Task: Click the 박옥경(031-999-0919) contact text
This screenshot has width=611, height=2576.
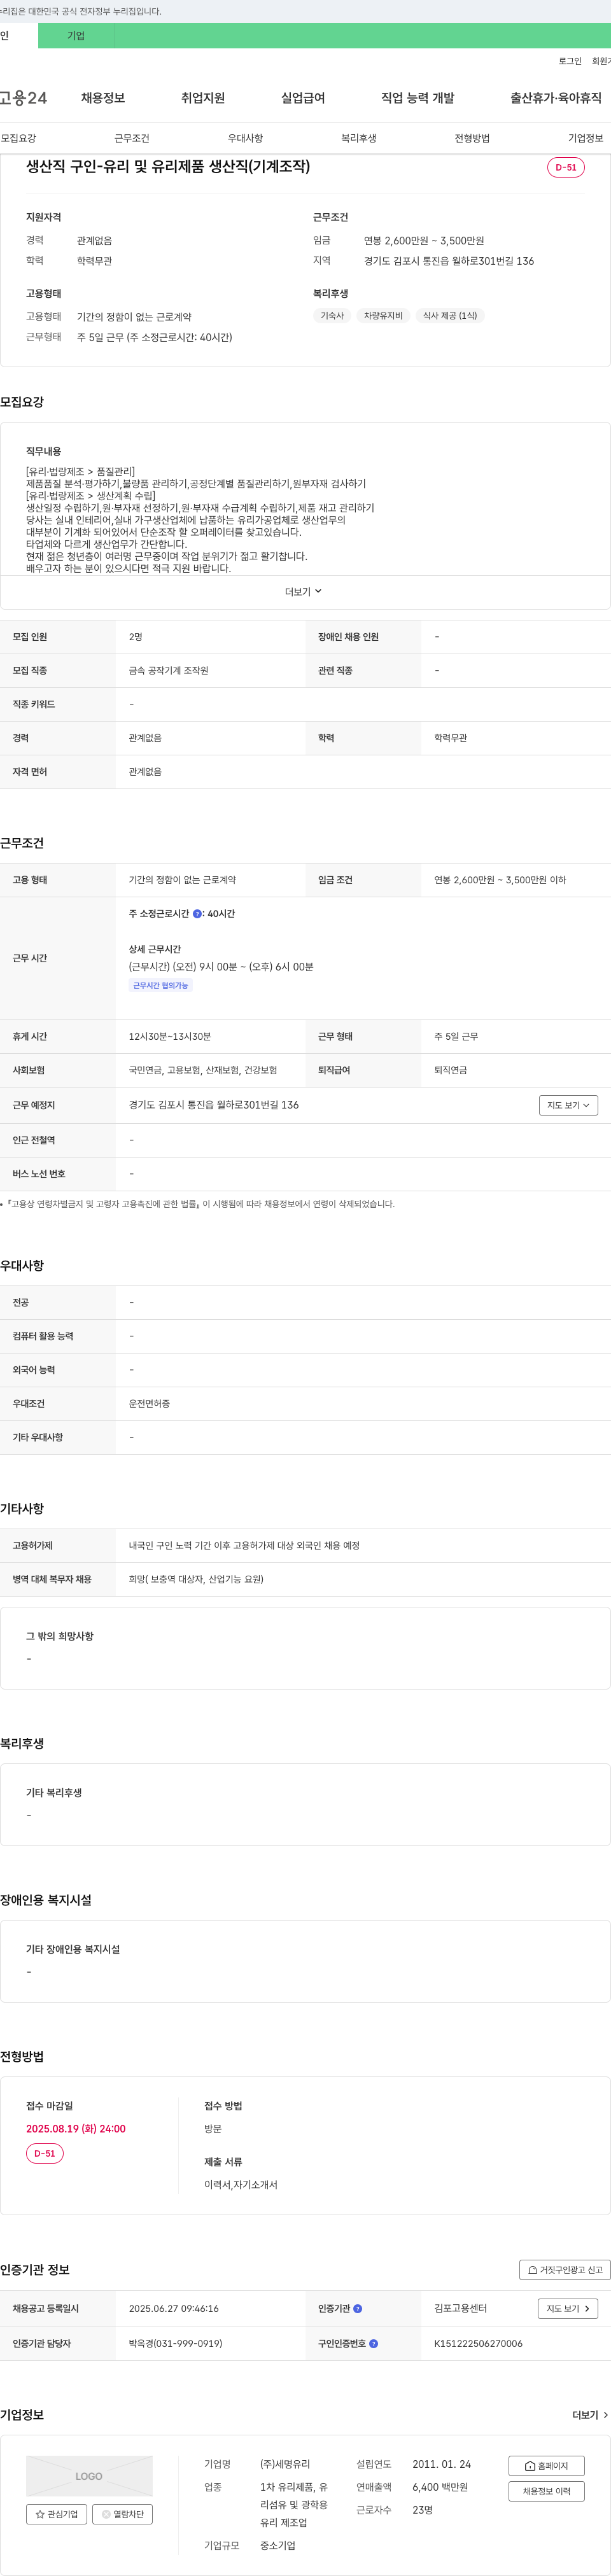Action: 176,2344
